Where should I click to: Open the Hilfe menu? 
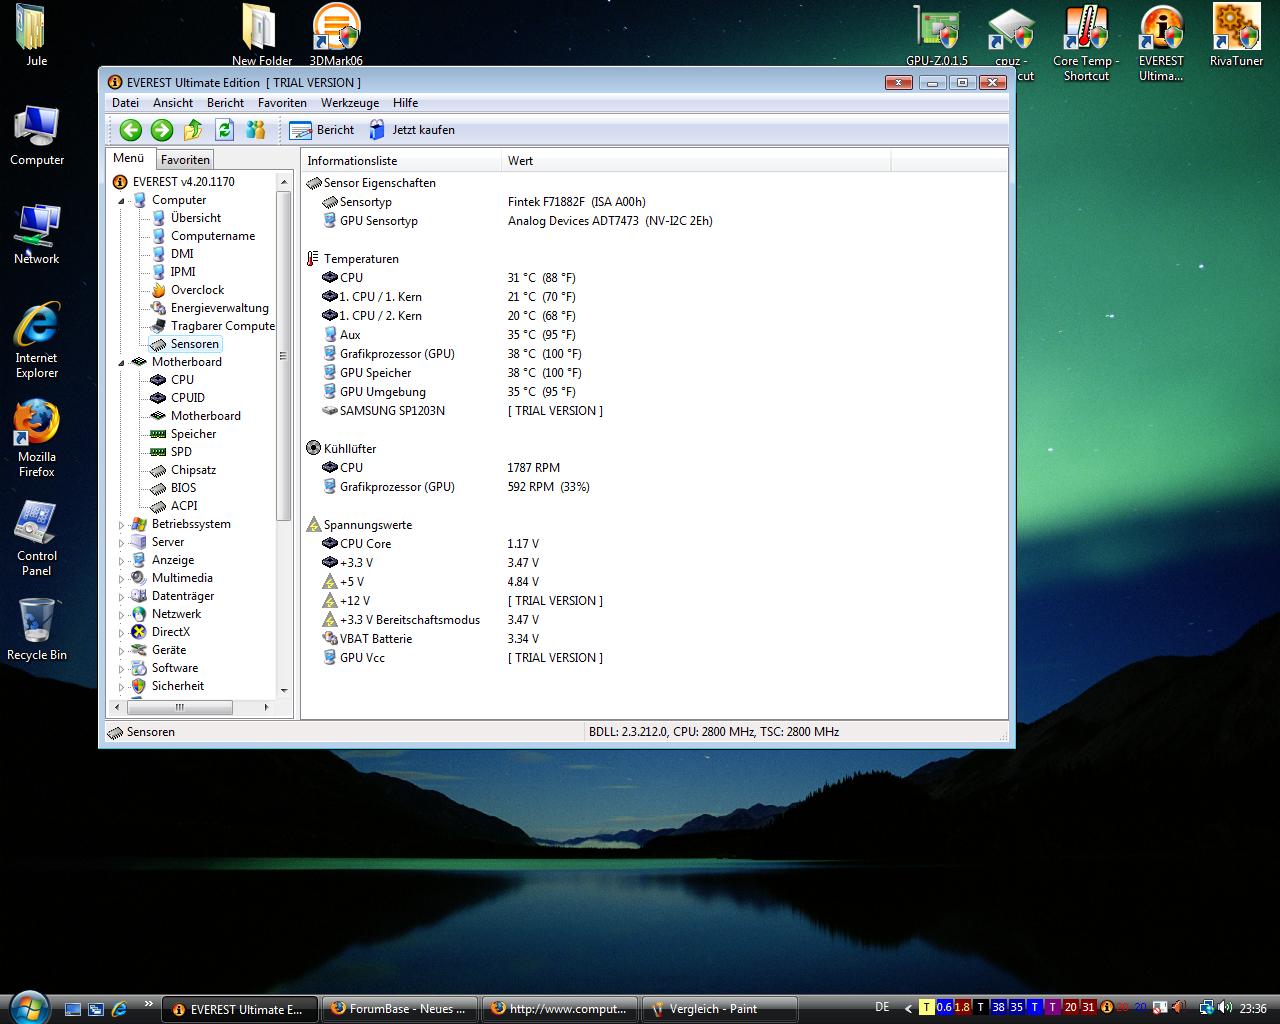click(x=405, y=103)
